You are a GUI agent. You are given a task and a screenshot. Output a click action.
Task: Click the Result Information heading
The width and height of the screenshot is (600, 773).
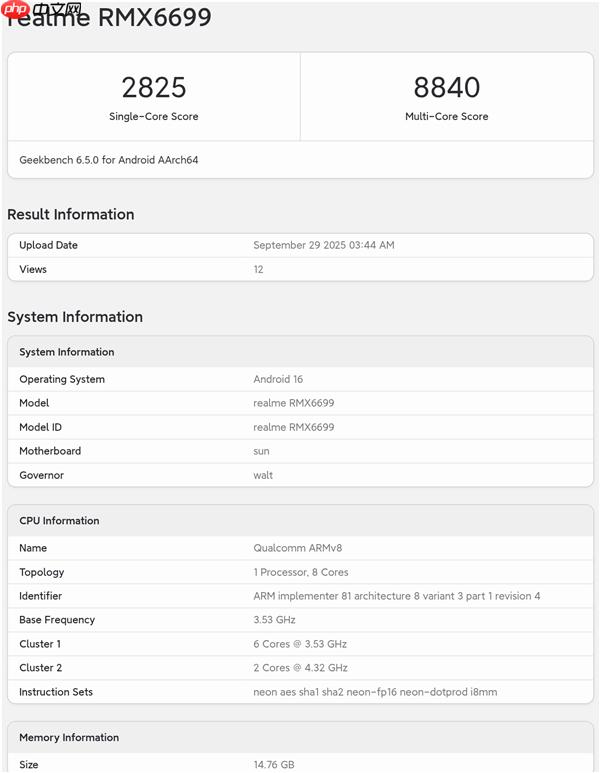70,214
